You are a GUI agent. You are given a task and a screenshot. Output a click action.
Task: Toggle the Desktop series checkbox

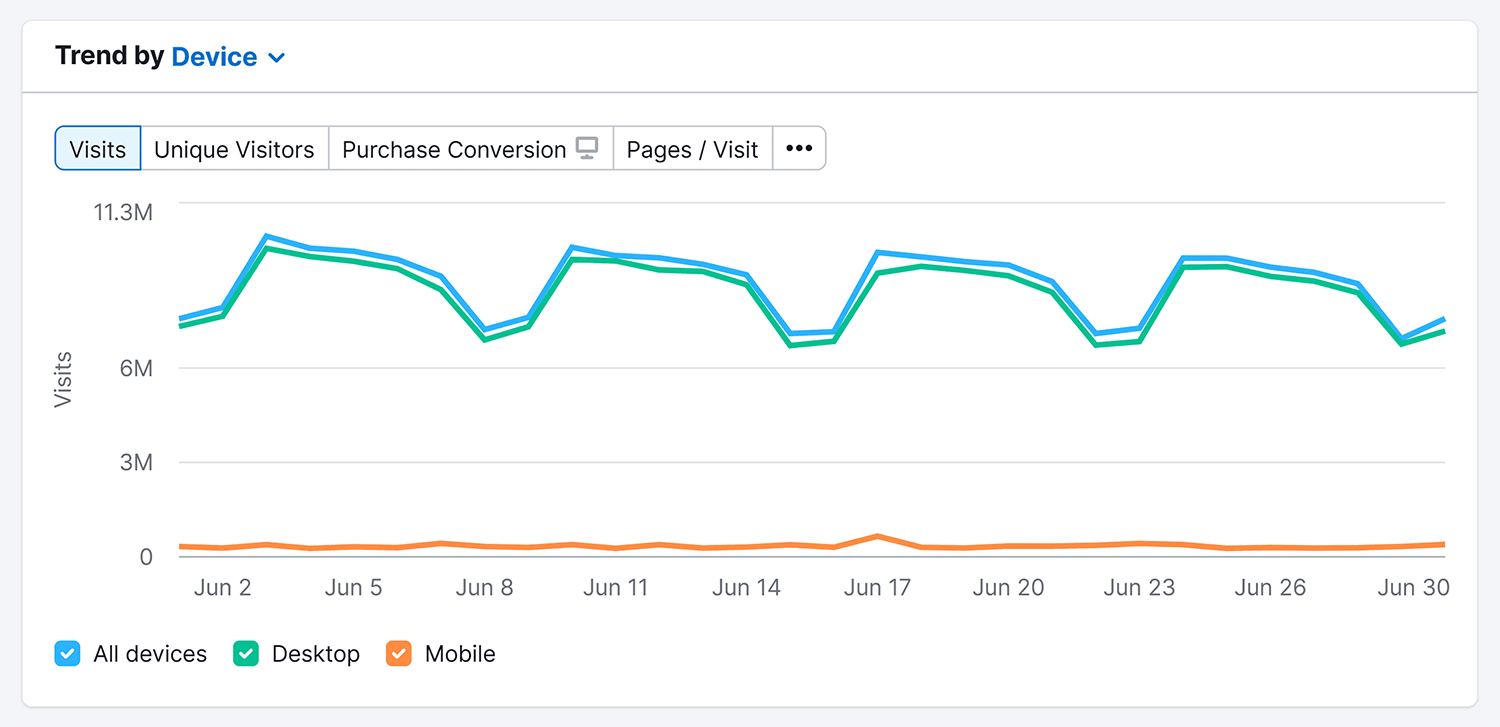pyautogui.click(x=246, y=654)
